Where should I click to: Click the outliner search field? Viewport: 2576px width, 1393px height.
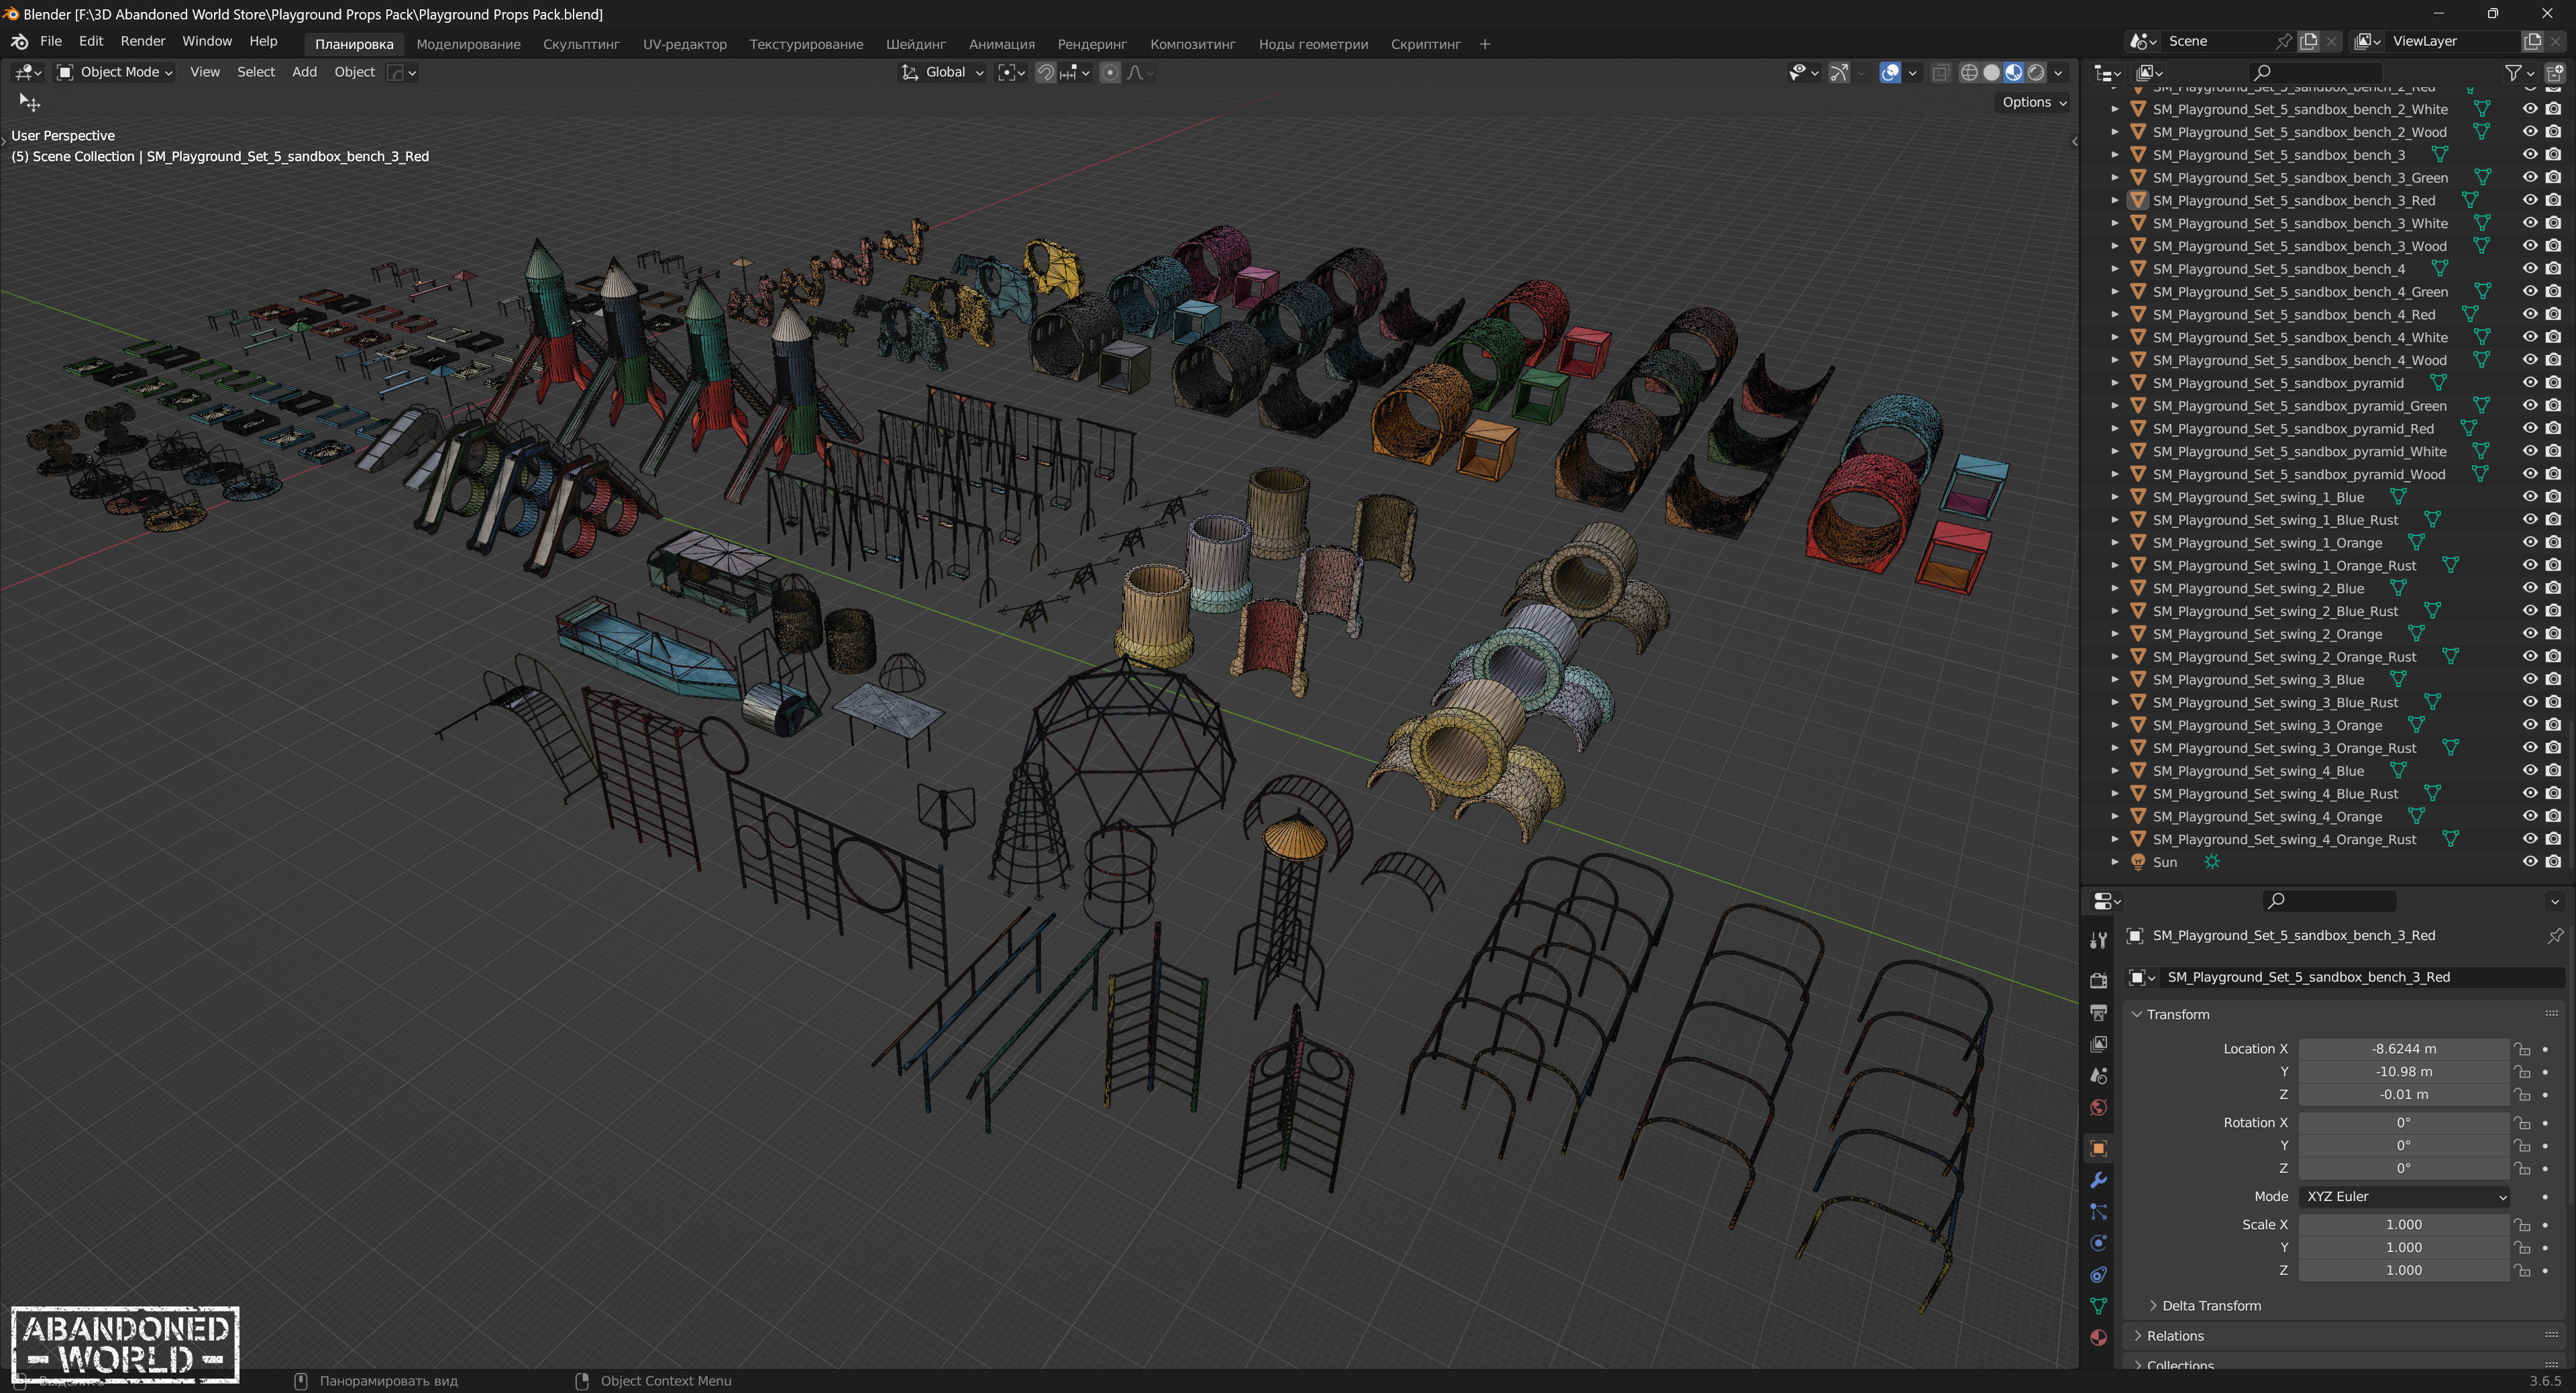pos(2315,72)
